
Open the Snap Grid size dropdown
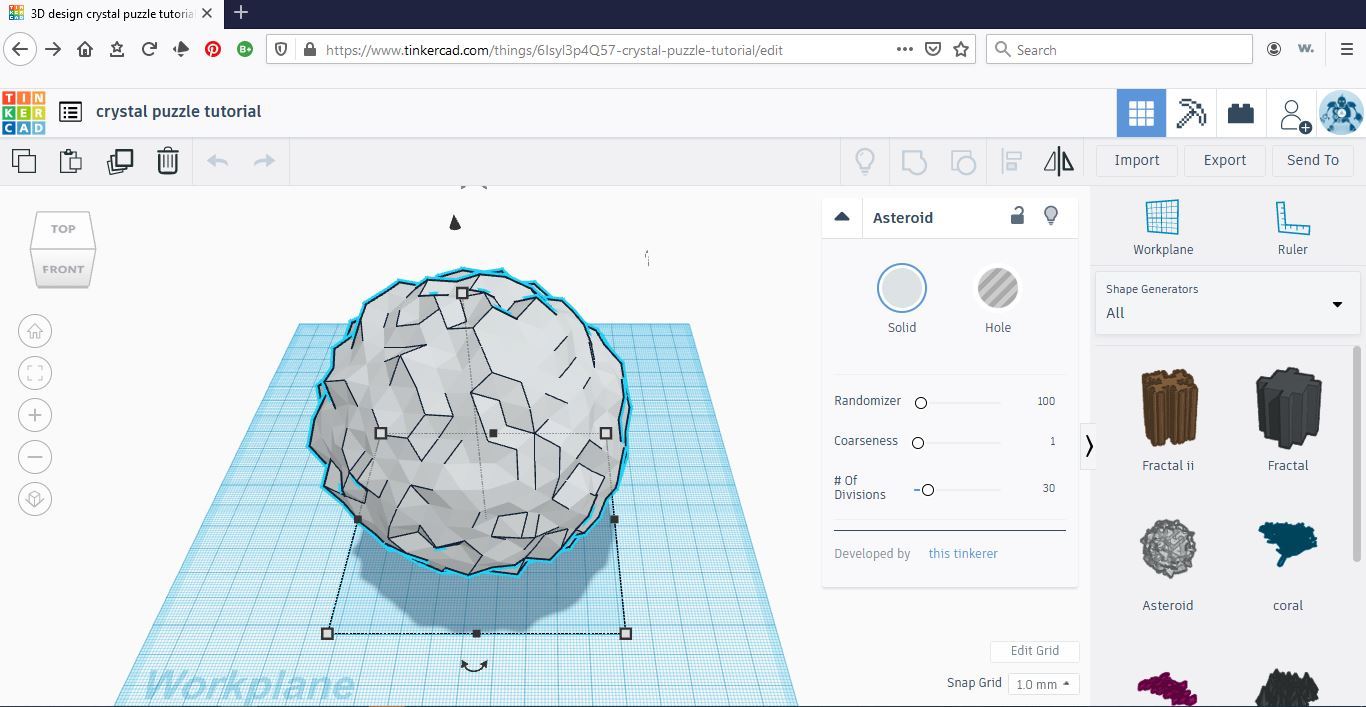coord(1042,684)
